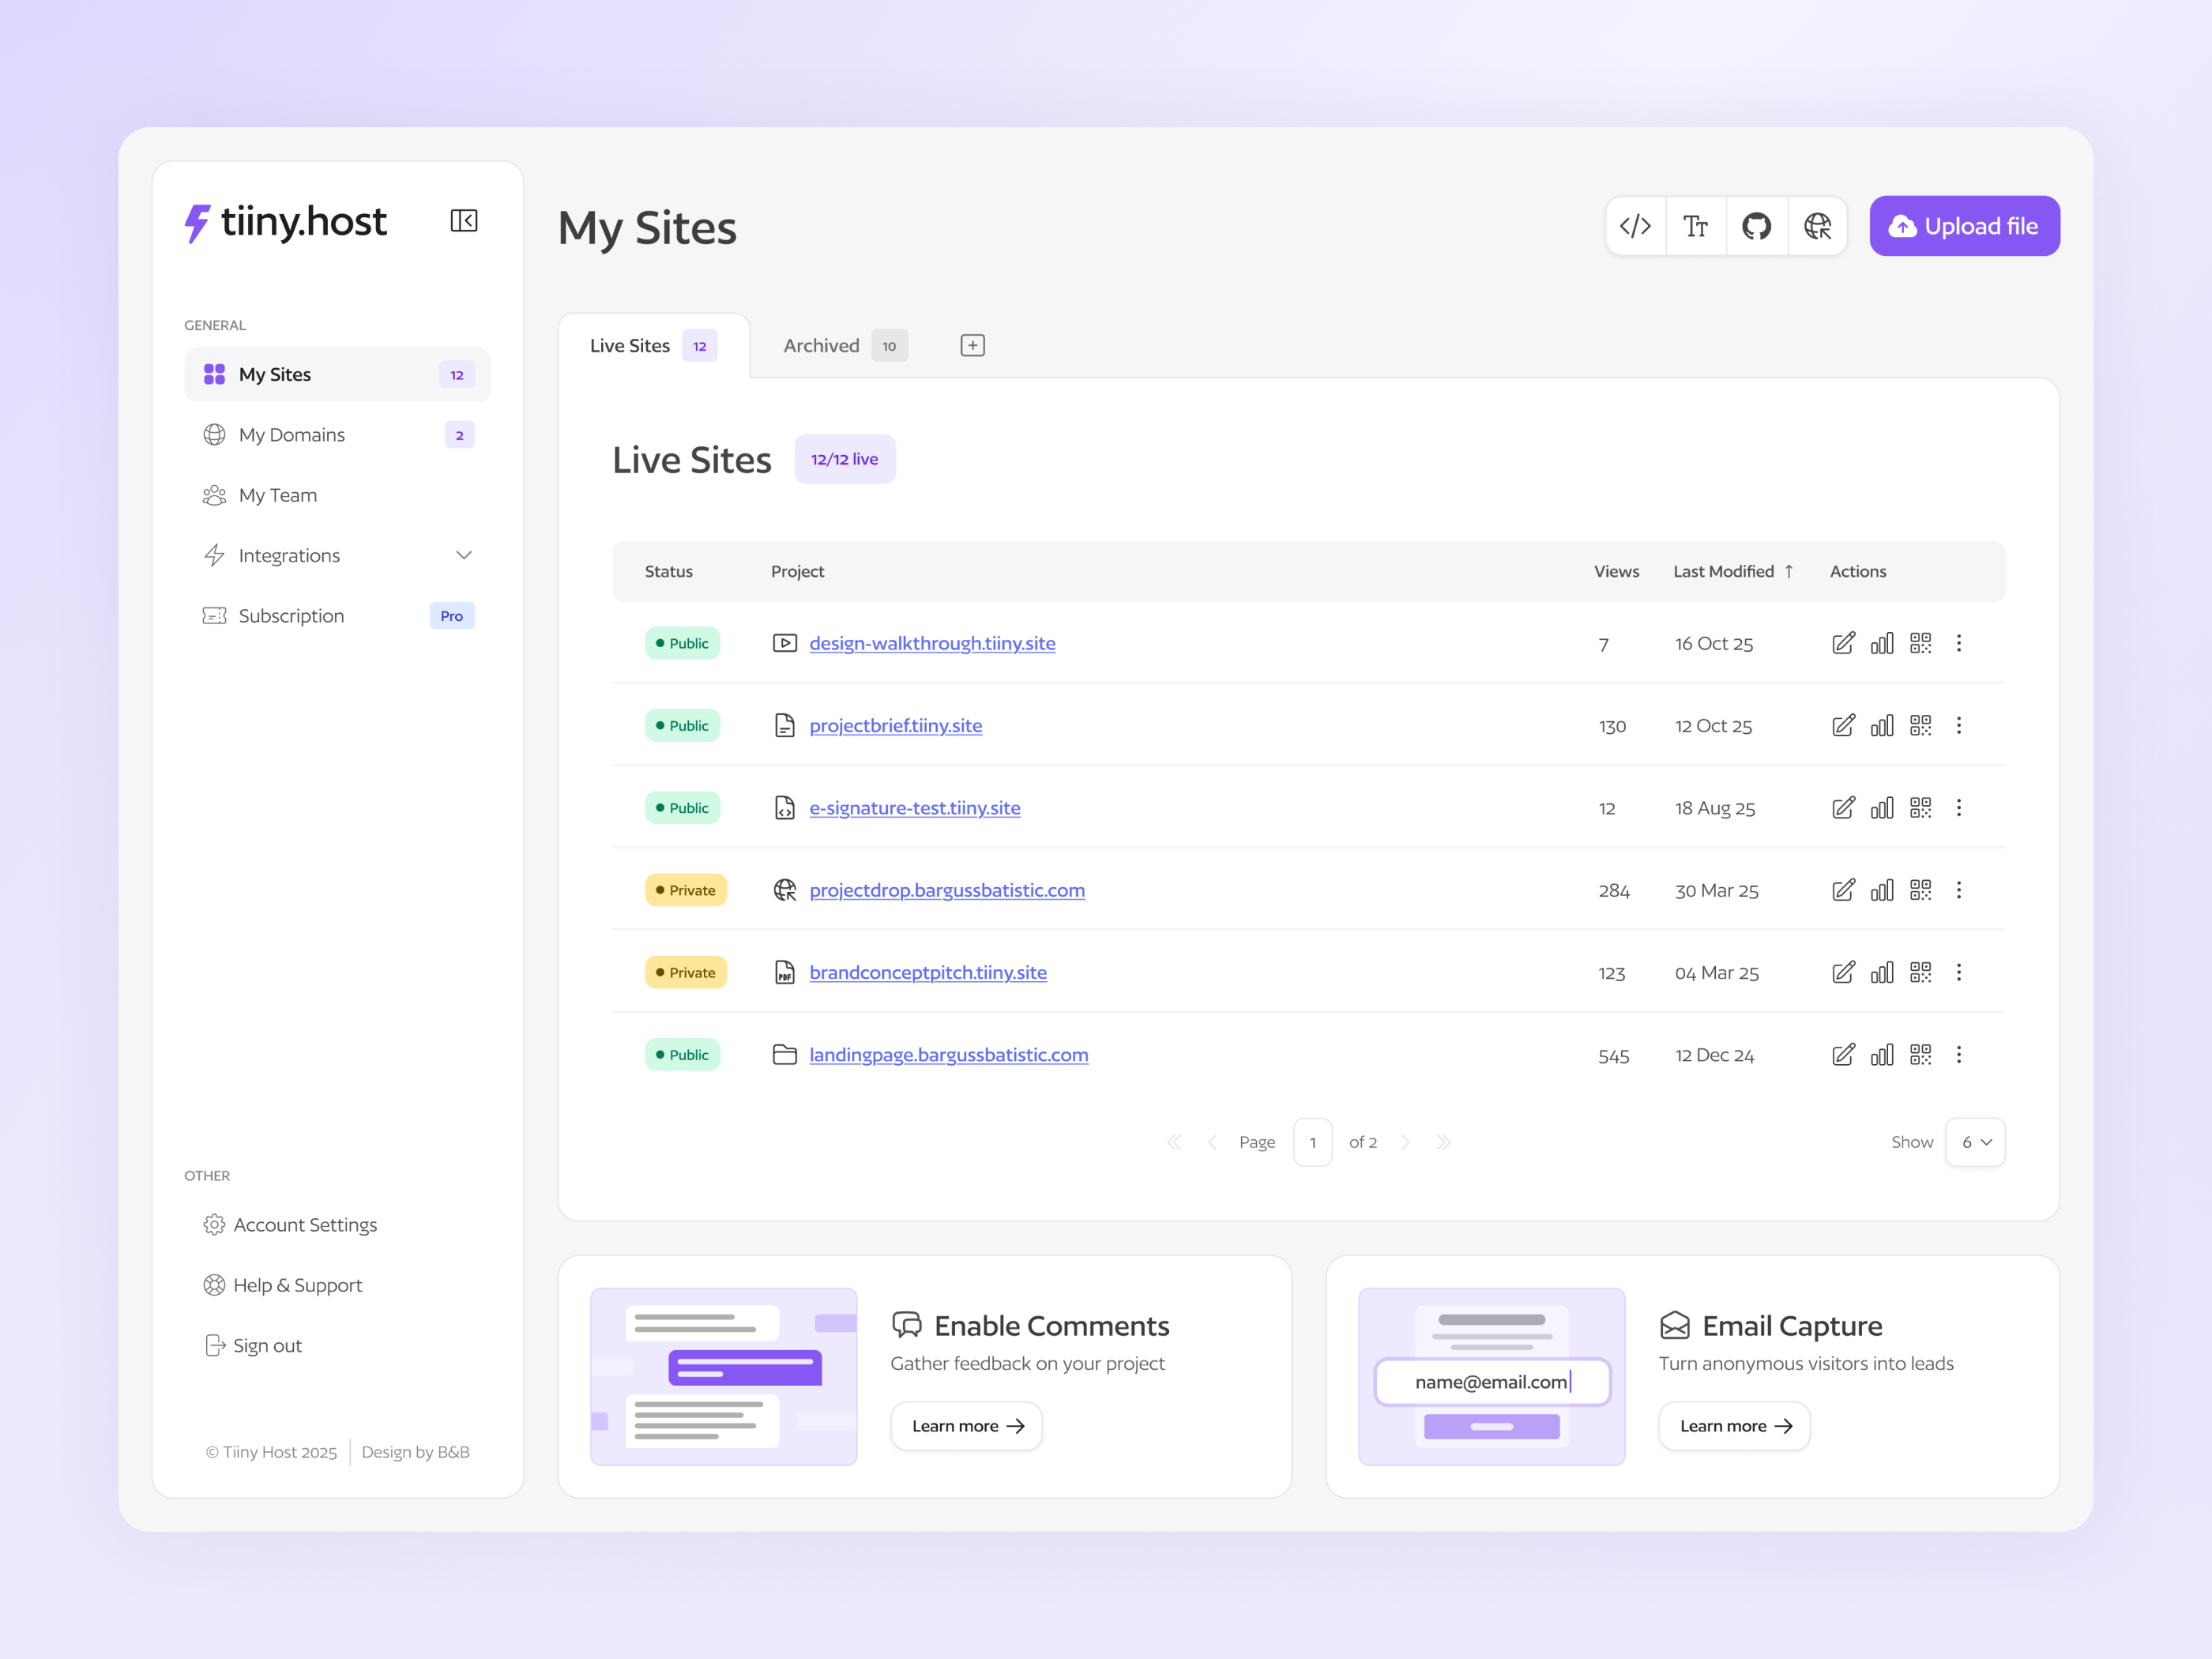Expand the Integrations section in sidebar

click(x=463, y=555)
